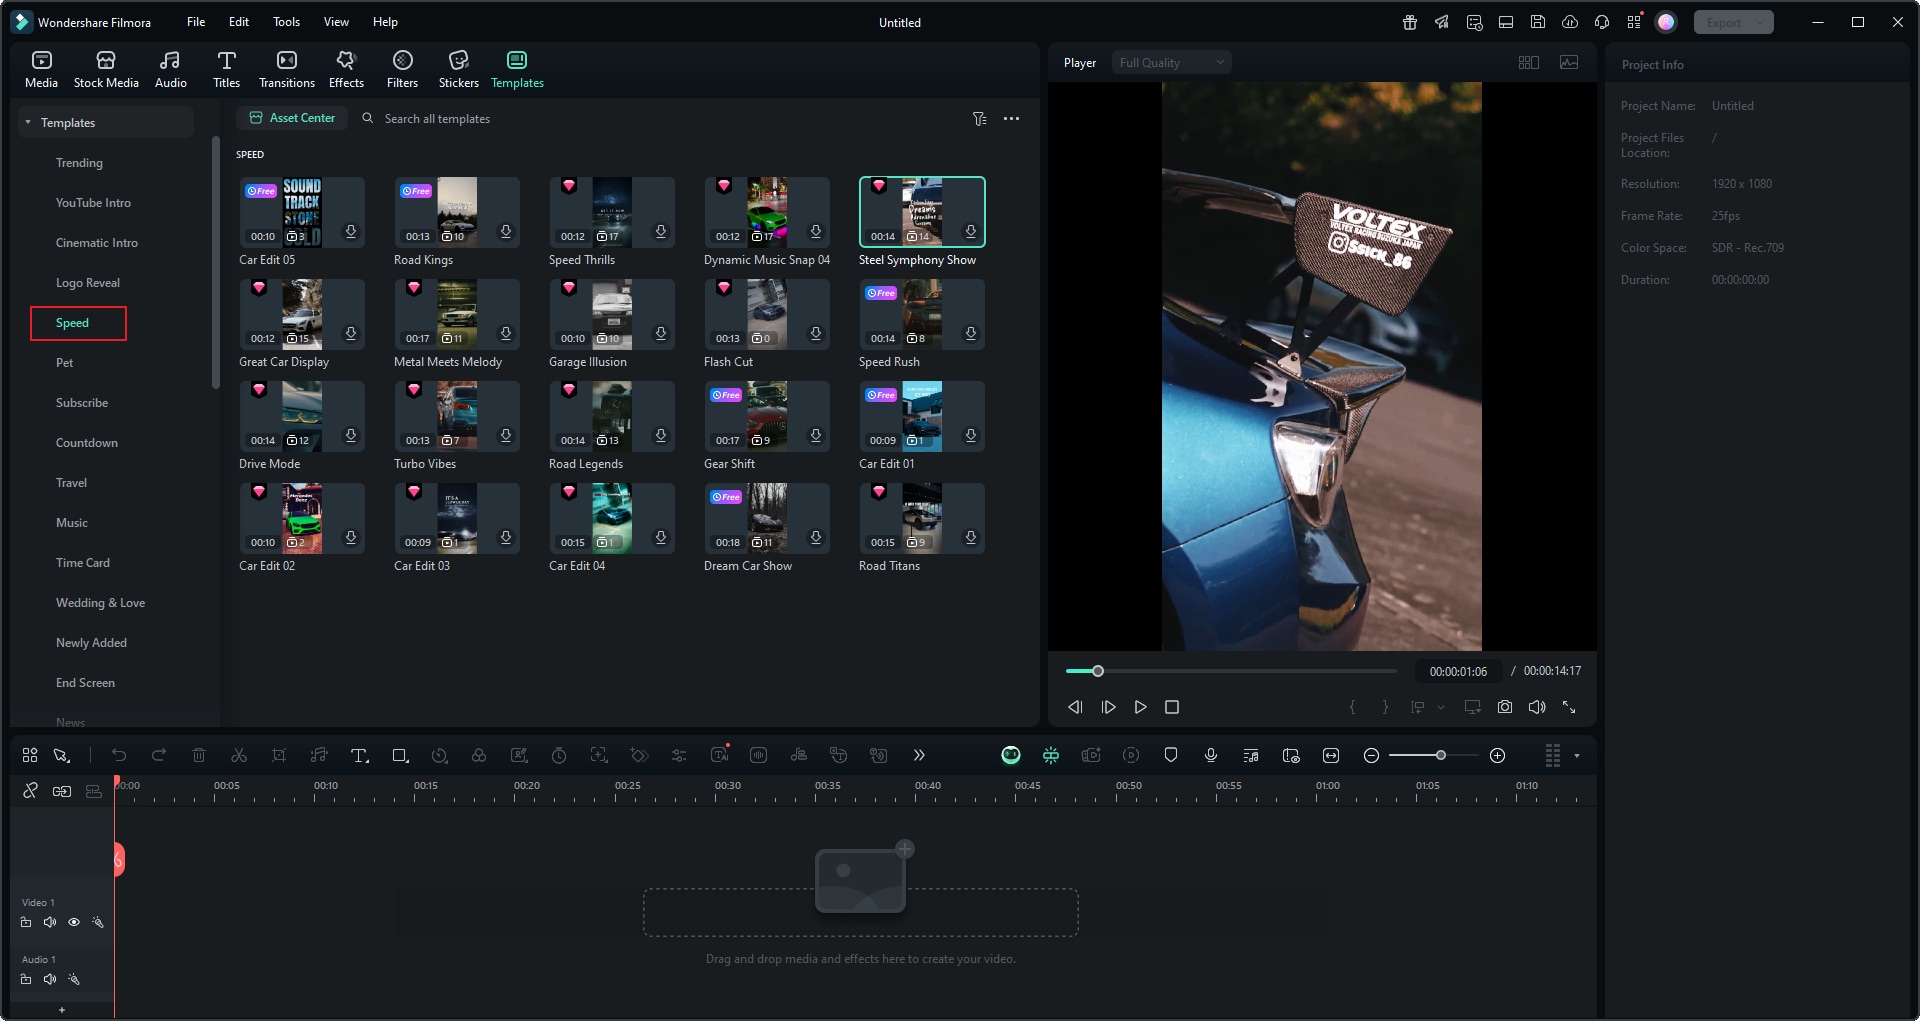Download the Road Kings template
The height and width of the screenshot is (1021, 1920).
click(506, 232)
